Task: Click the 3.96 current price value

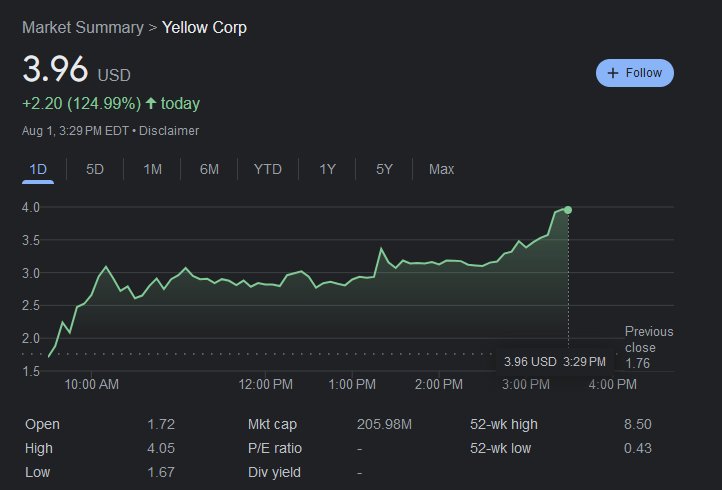Action: click(x=55, y=69)
